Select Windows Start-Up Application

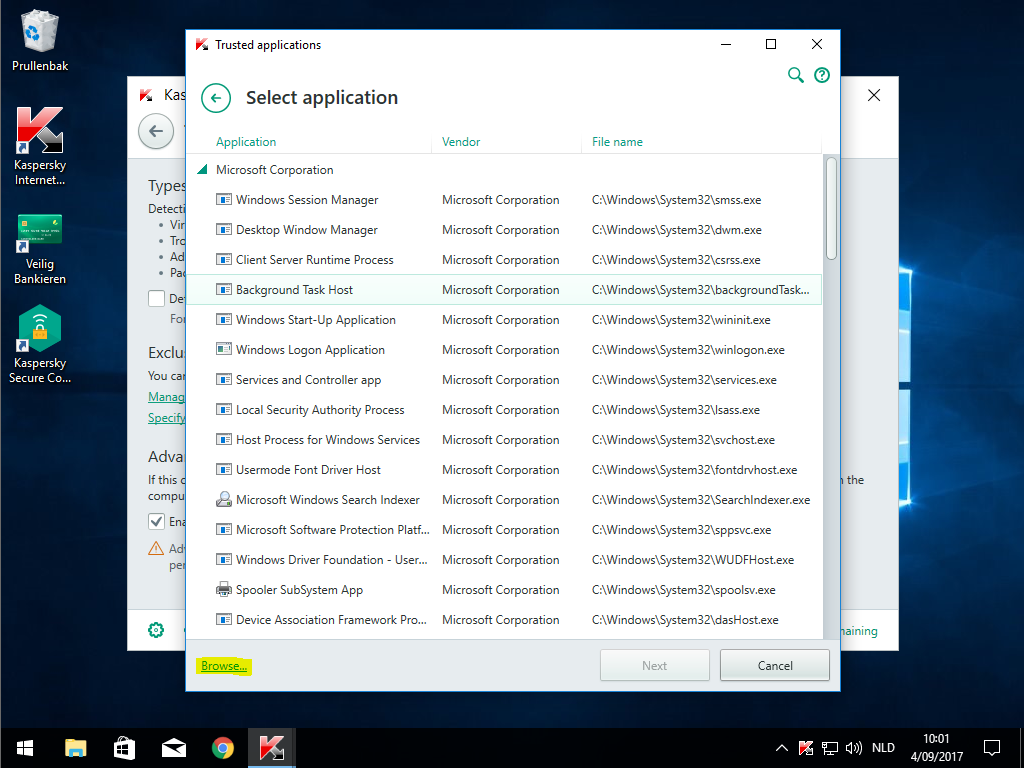tap(504, 319)
